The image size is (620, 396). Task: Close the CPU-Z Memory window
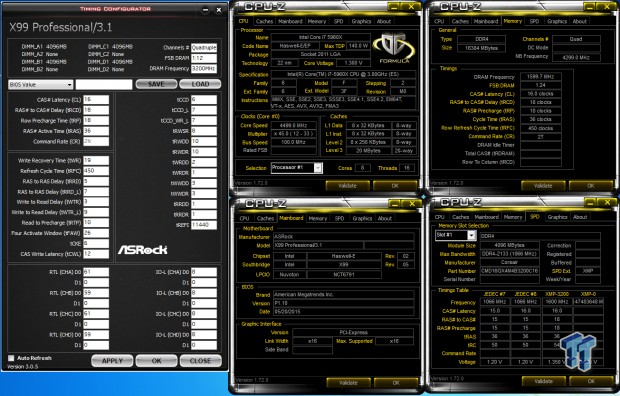(607, 7)
